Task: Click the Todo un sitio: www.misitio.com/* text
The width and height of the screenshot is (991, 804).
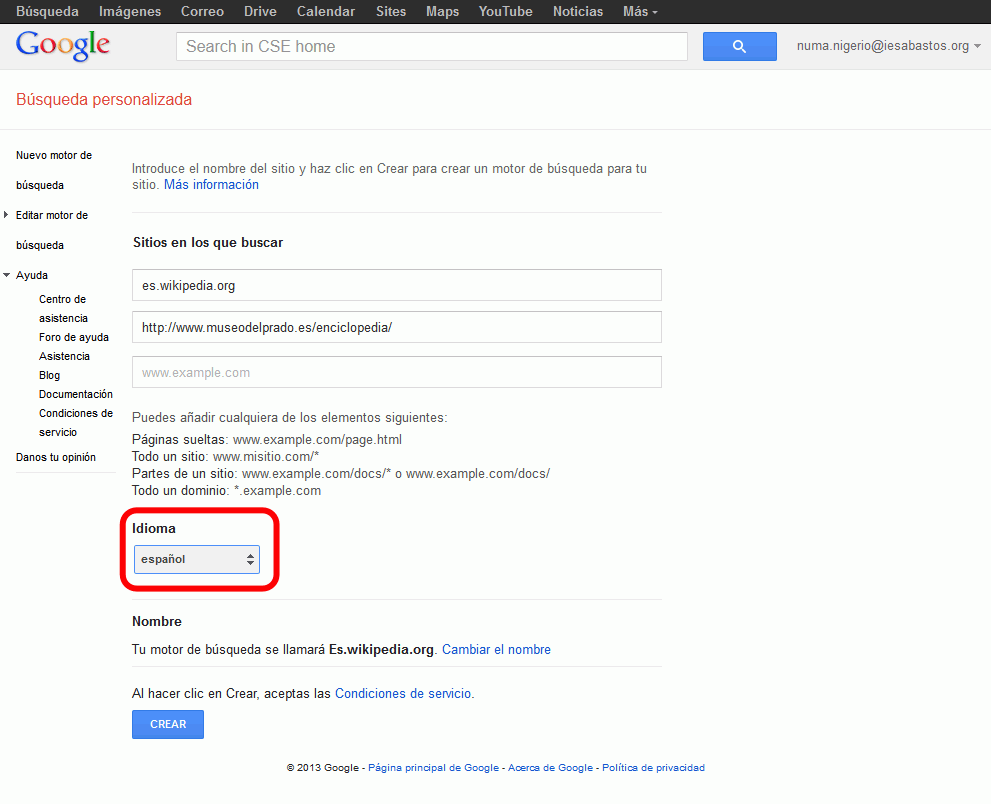Action: point(226,457)
